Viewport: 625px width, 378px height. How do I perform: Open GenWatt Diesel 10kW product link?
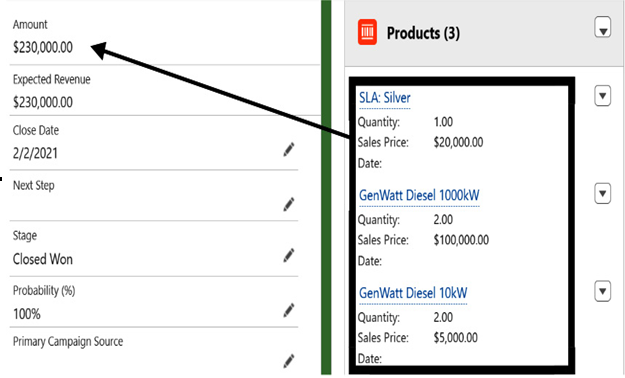point(413,293)
